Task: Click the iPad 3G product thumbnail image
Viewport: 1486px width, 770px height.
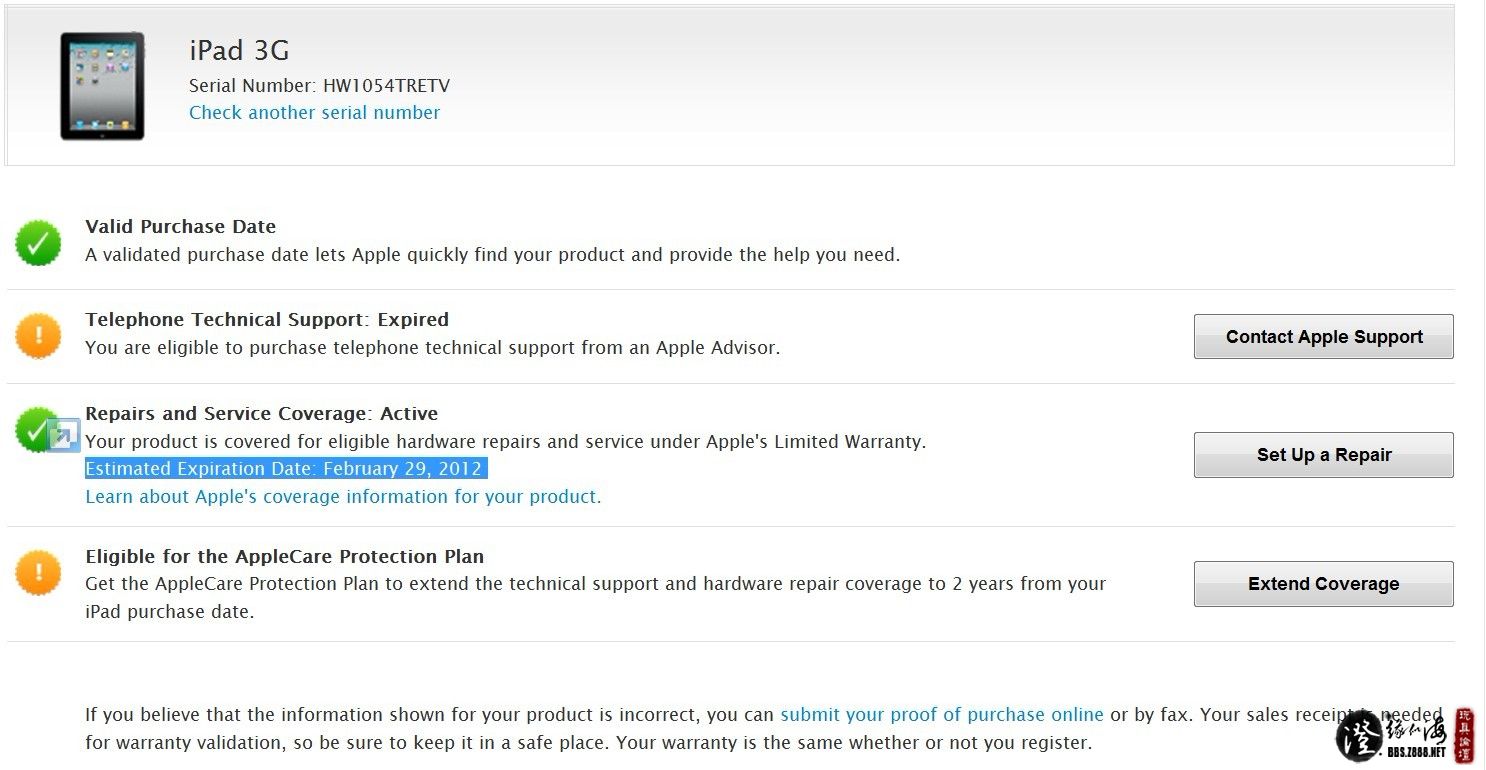Action: click(x=102, y=86)
